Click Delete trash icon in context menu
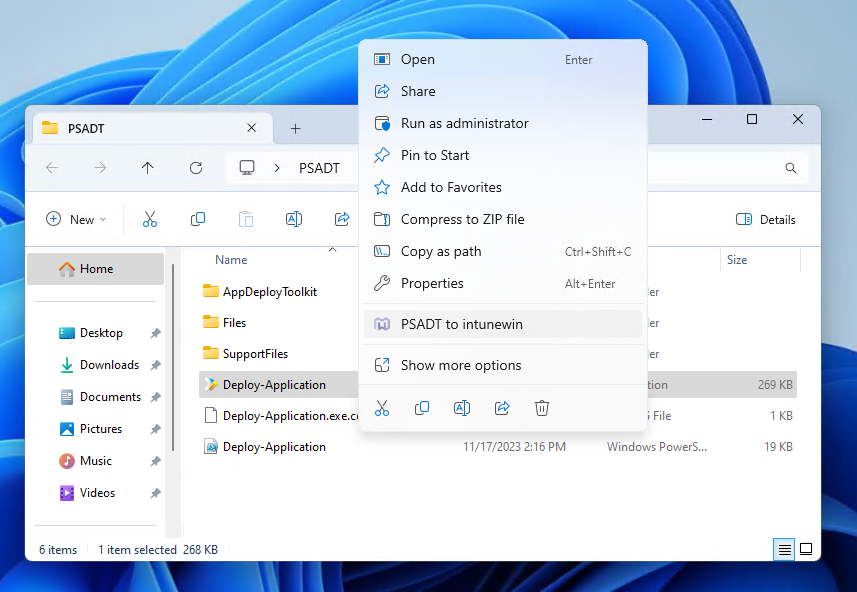 click(x=542, y=408)
